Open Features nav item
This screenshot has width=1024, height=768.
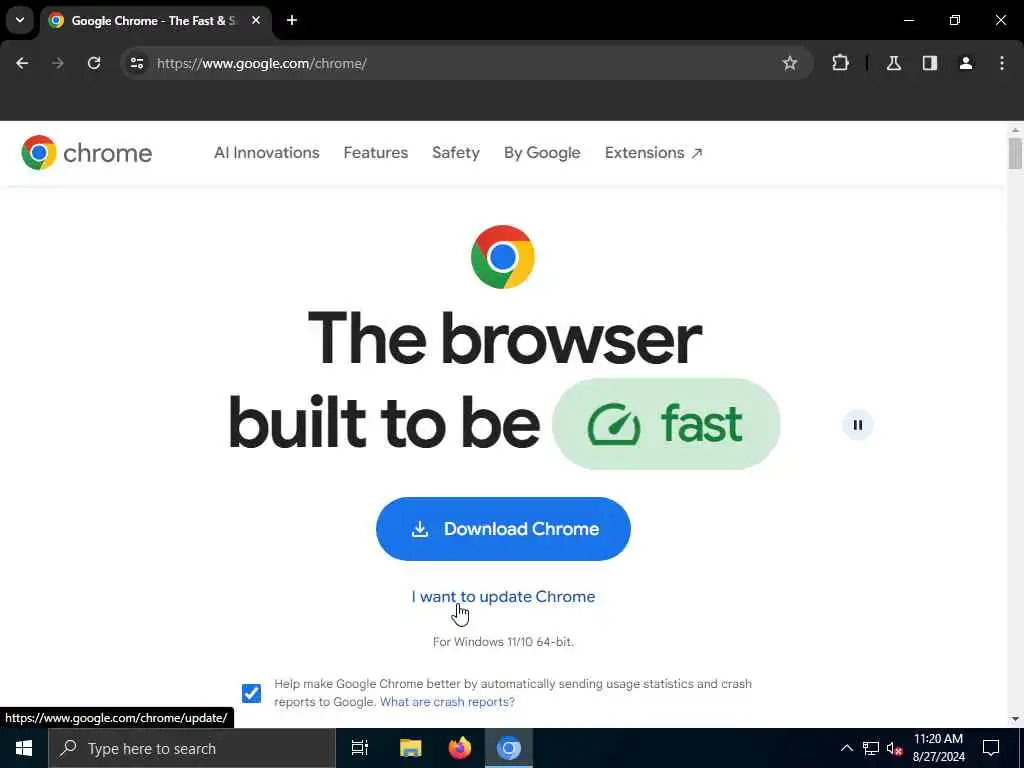[376, 153]
